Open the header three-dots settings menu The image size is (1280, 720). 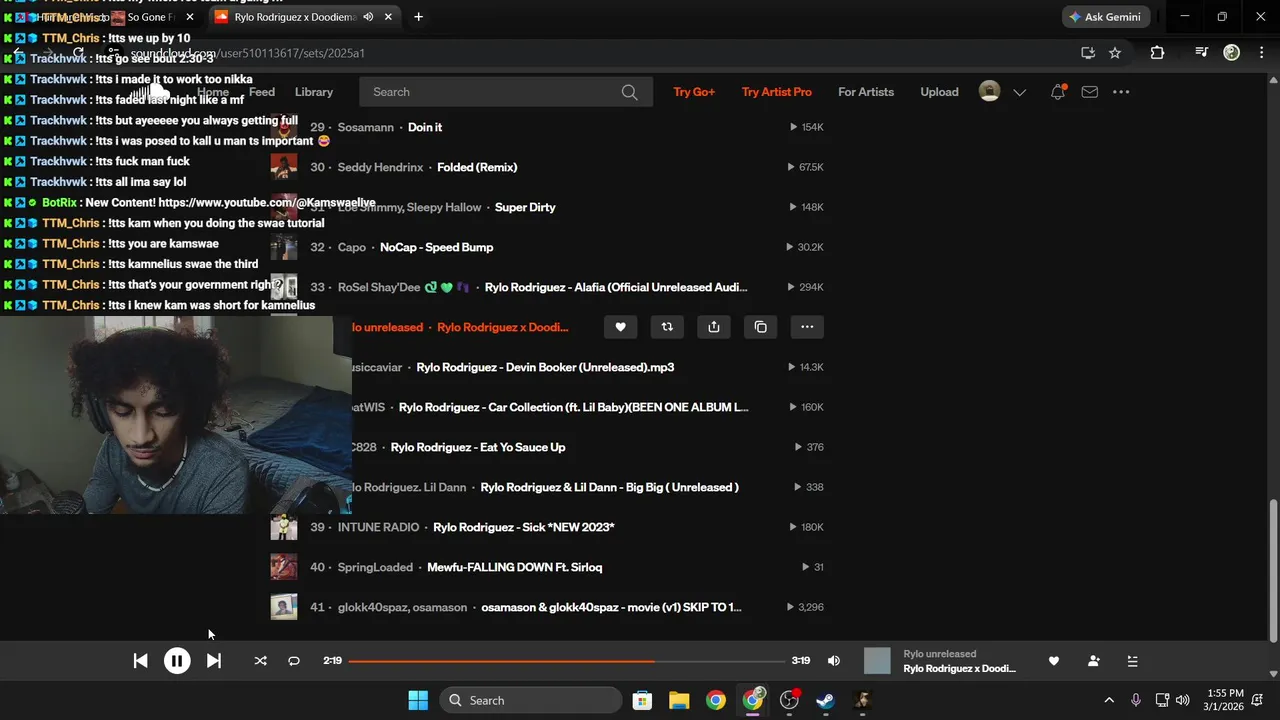pos(1121,92)
